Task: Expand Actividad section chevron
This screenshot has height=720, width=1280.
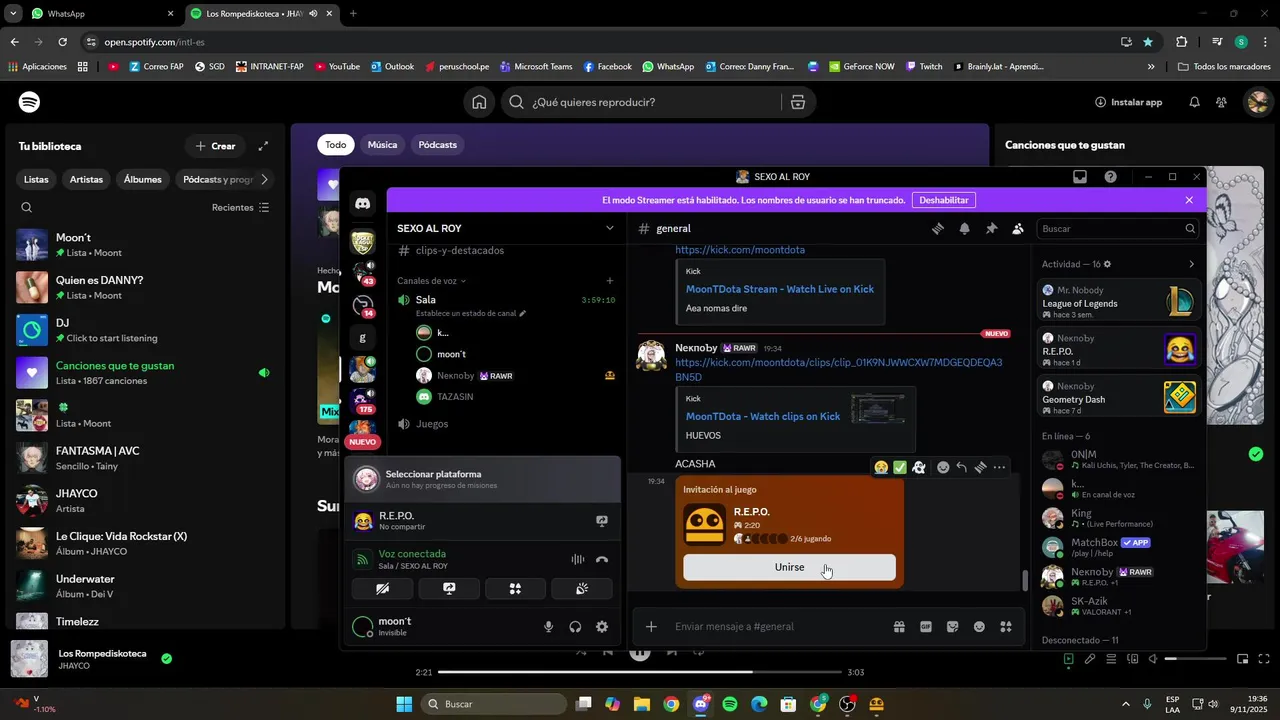Action: [x=1191, y=264]
